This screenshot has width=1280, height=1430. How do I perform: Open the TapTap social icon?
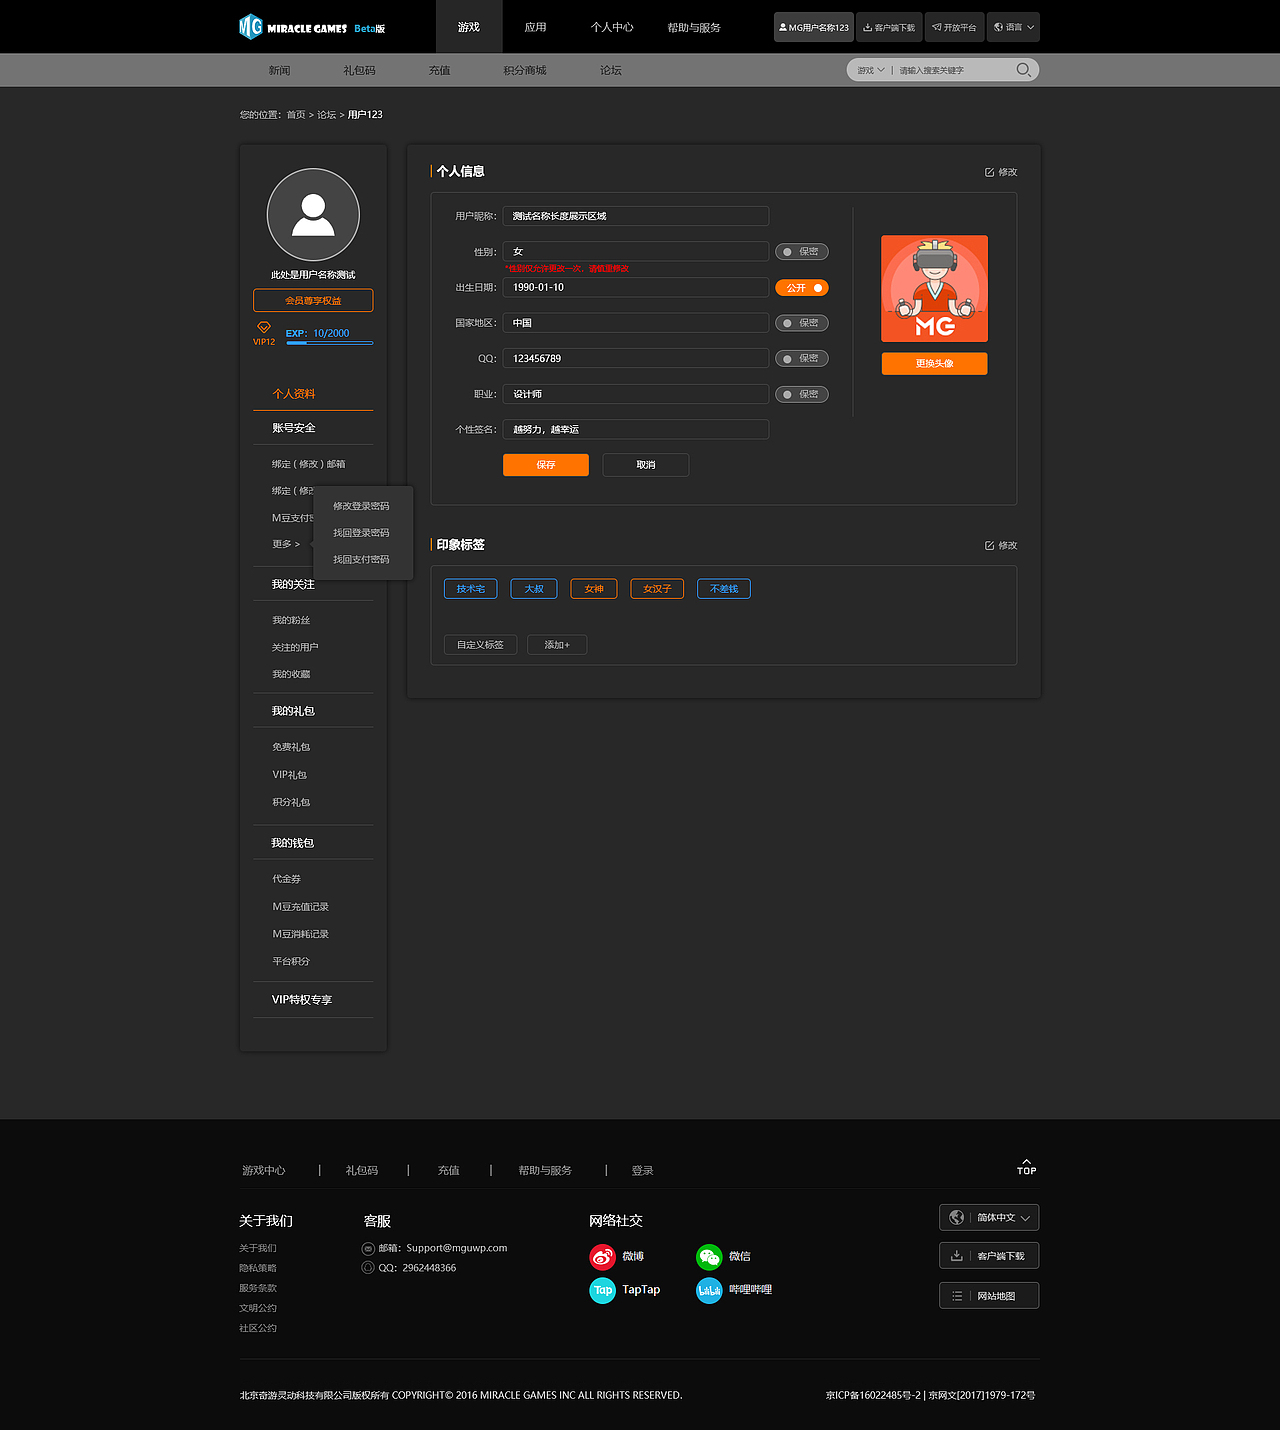tap(602, 1290)
